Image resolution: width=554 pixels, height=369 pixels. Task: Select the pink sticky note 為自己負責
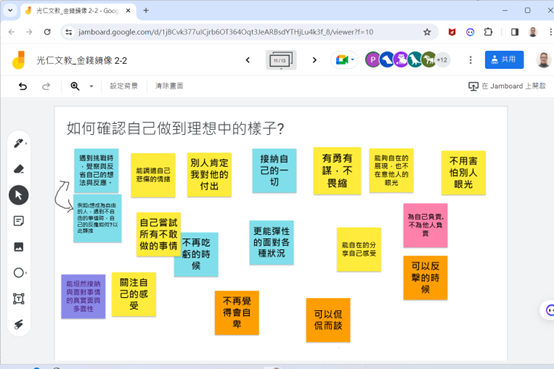click(425, 225)
